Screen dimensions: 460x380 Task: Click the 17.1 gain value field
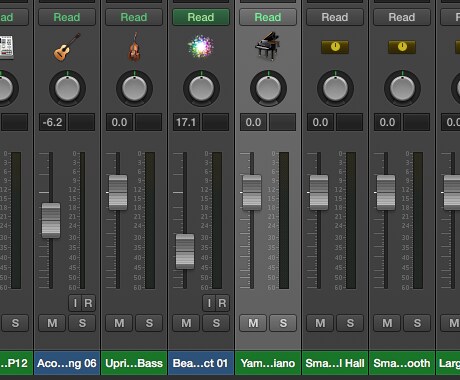pos(186,122)
